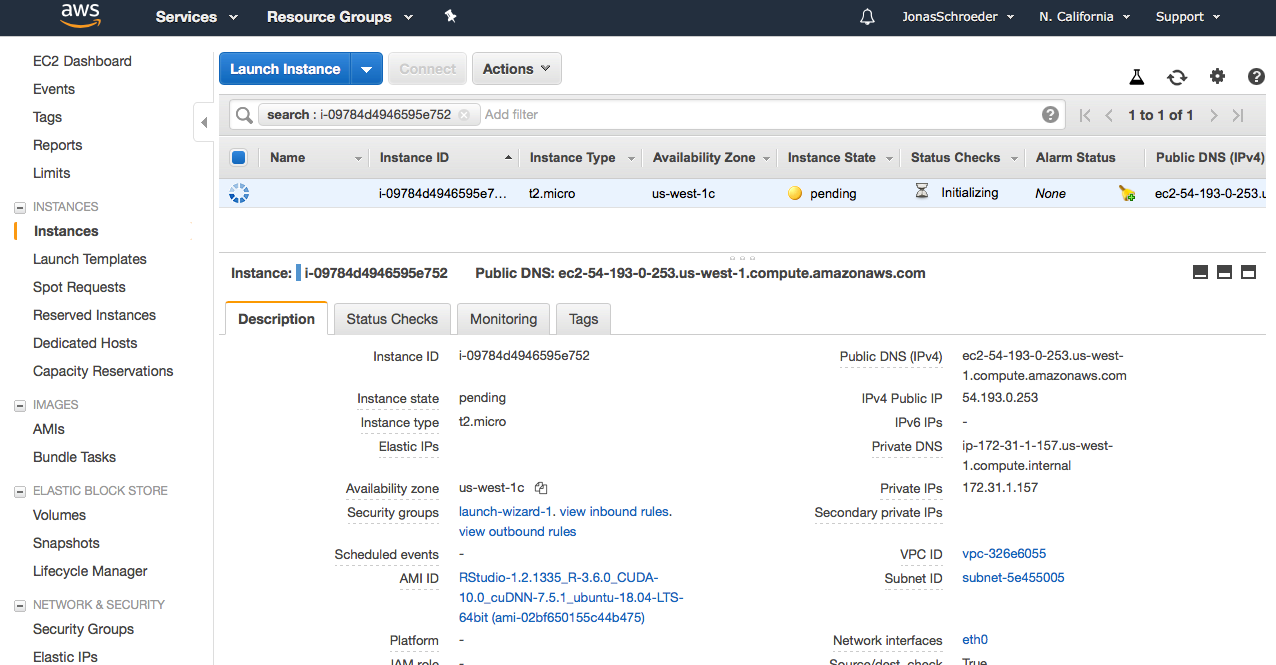The width and height of the screenshot is (1276, 665).
Task: Open the eth0 network interface link
Action: tap(975, 640)
